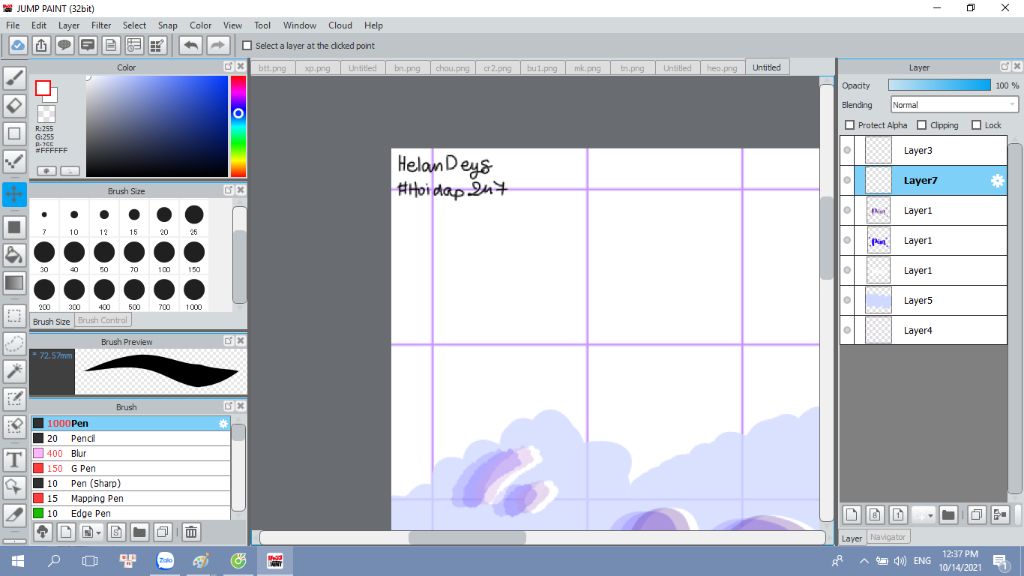1024x576 pixels.
Task: Select the Text tool
Action: coord(14,460)
